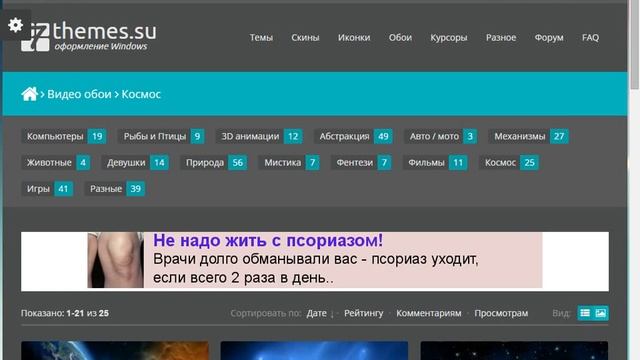This screenshot has height=360, width=640.
Task: Open the Earth and sun wallpaper thumbnail
Action: 115,351
